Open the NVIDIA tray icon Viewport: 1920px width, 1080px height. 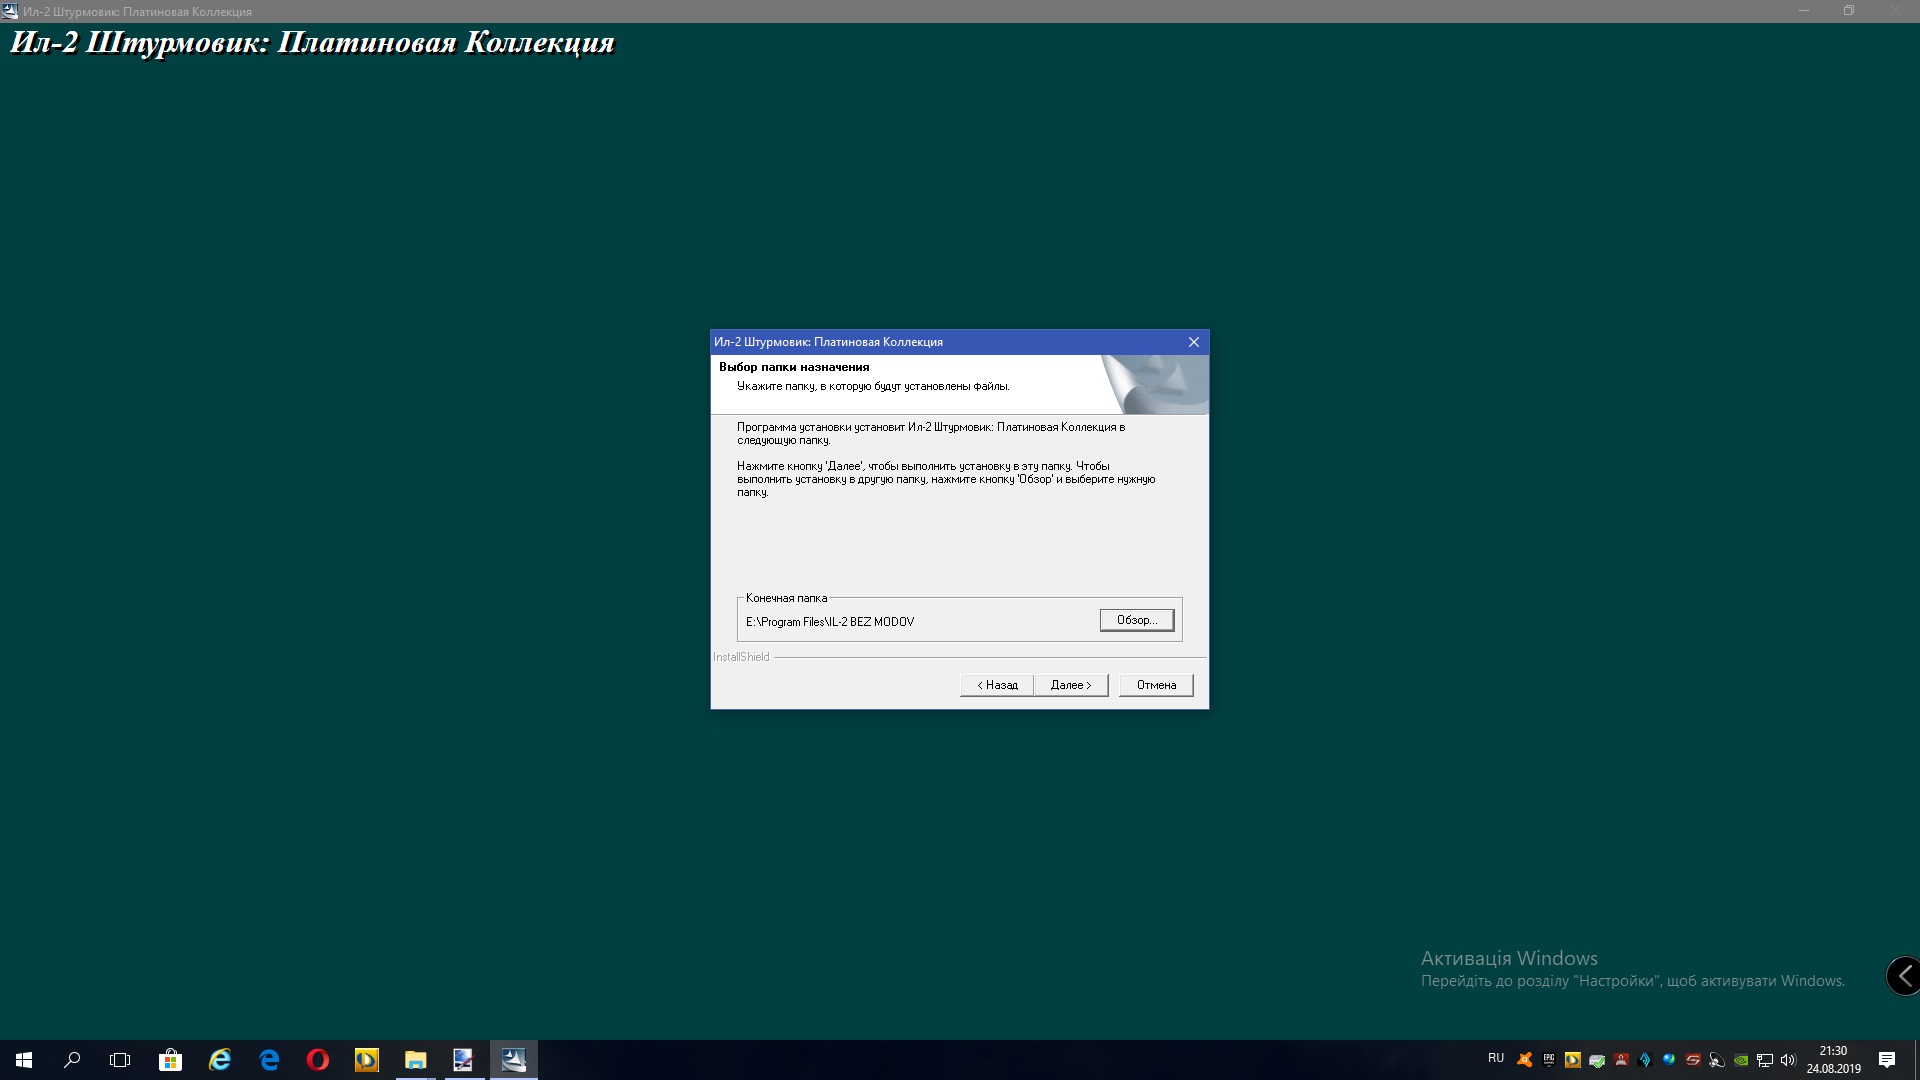[1741, 1060]
